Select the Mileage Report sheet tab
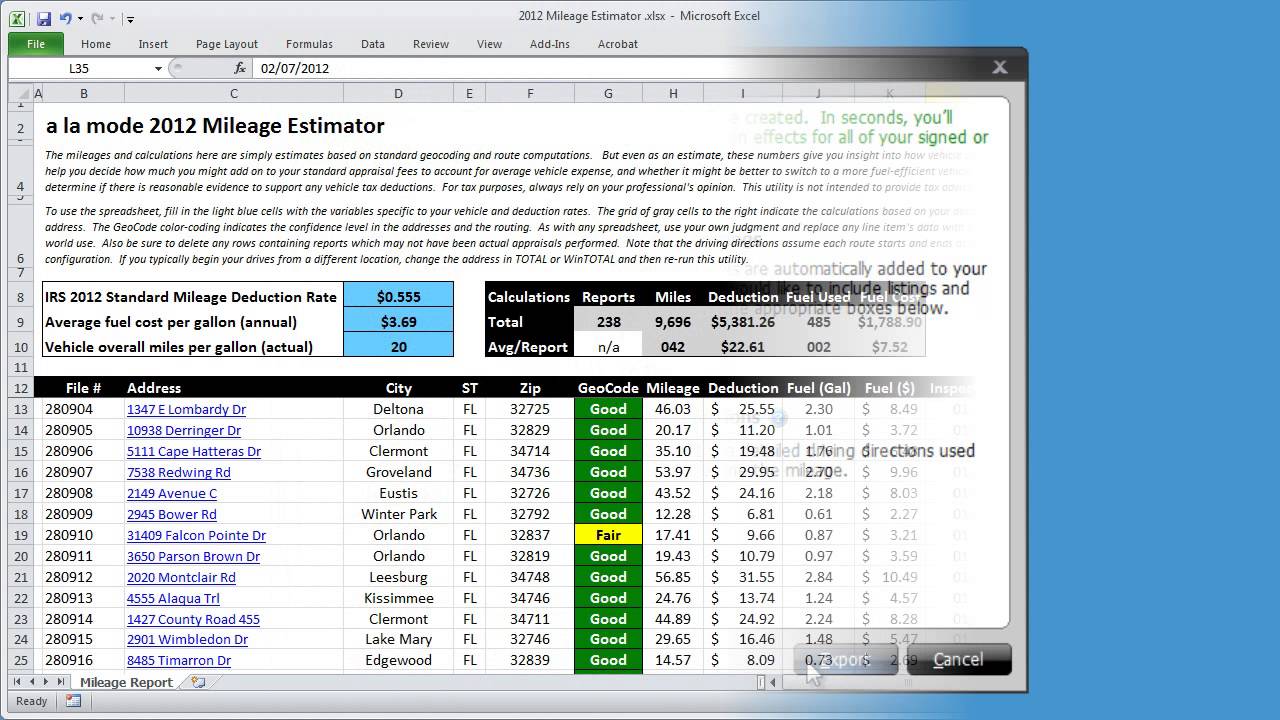The height and width of the screenshot is (720, 1280). [126, 682]
